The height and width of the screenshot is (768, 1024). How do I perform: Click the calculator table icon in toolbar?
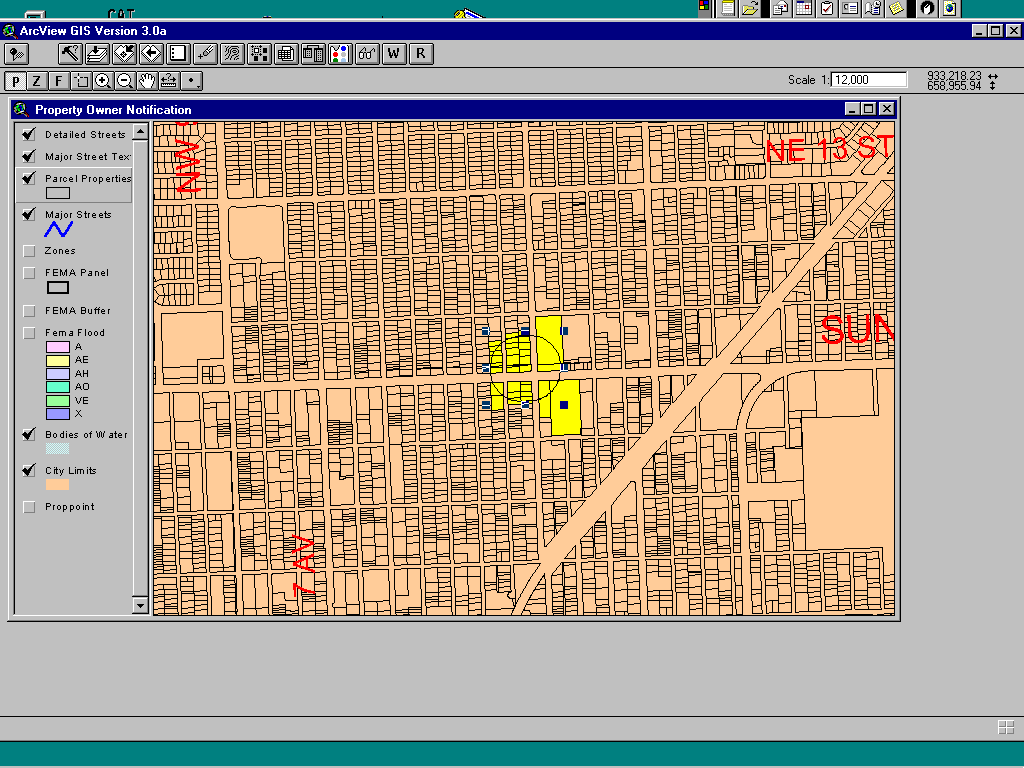click(286, 53)
